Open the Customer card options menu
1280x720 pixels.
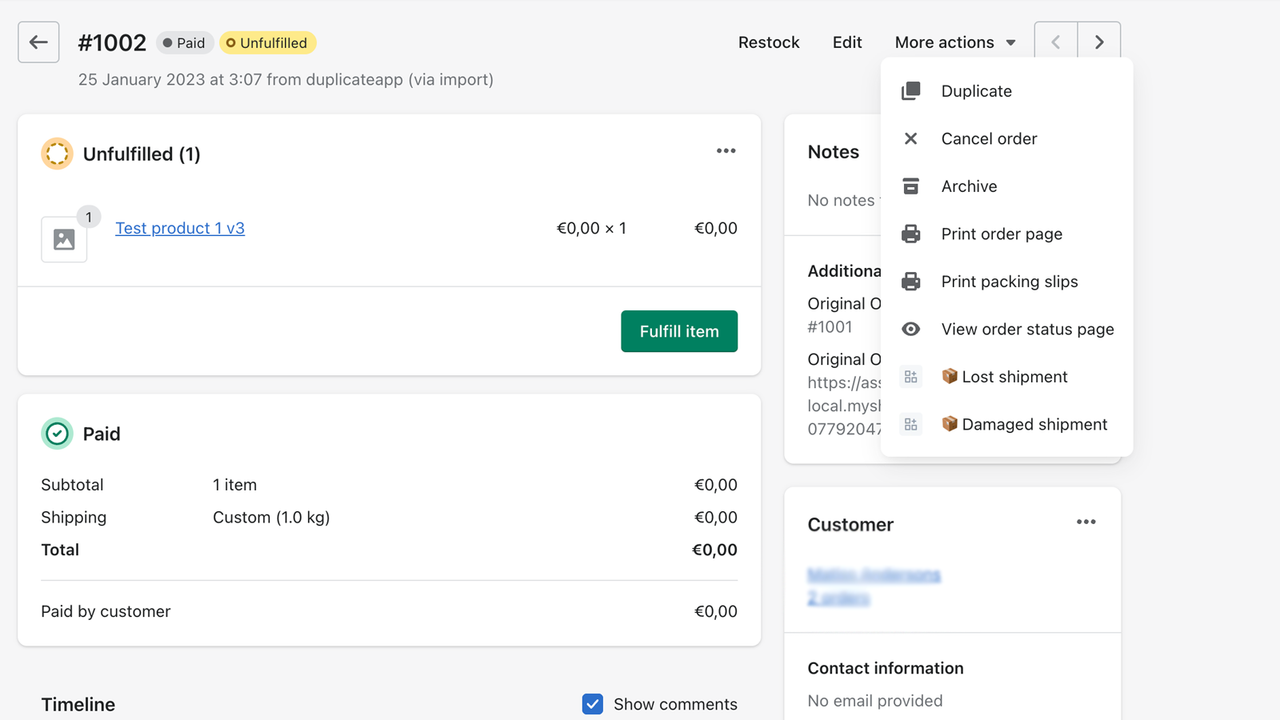point(1086,522)
